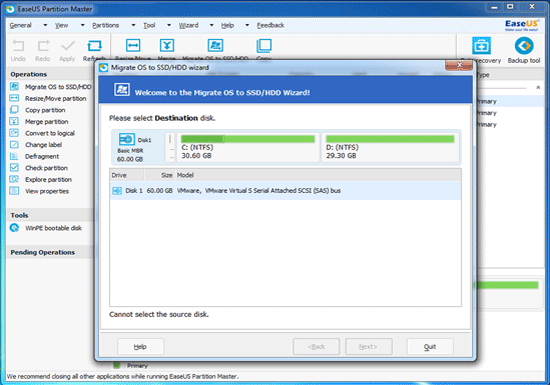
Task: Click the Tools panel header
Action: pyautogui.click(x=49, y=215)
